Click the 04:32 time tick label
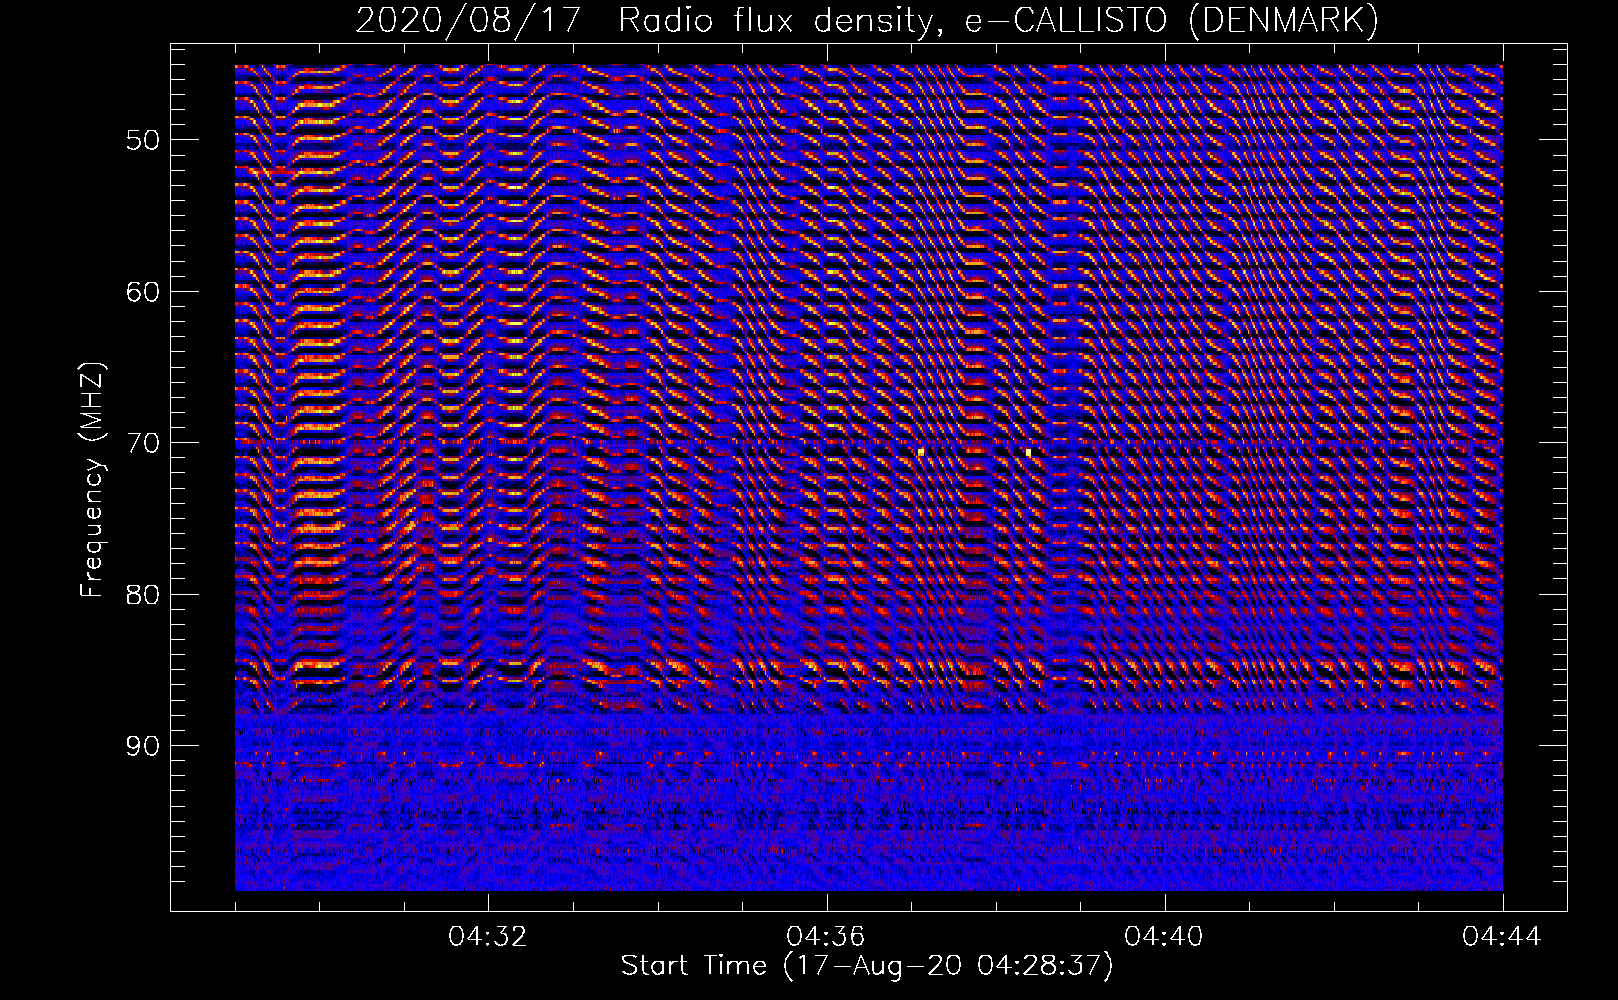 point(488,936)
